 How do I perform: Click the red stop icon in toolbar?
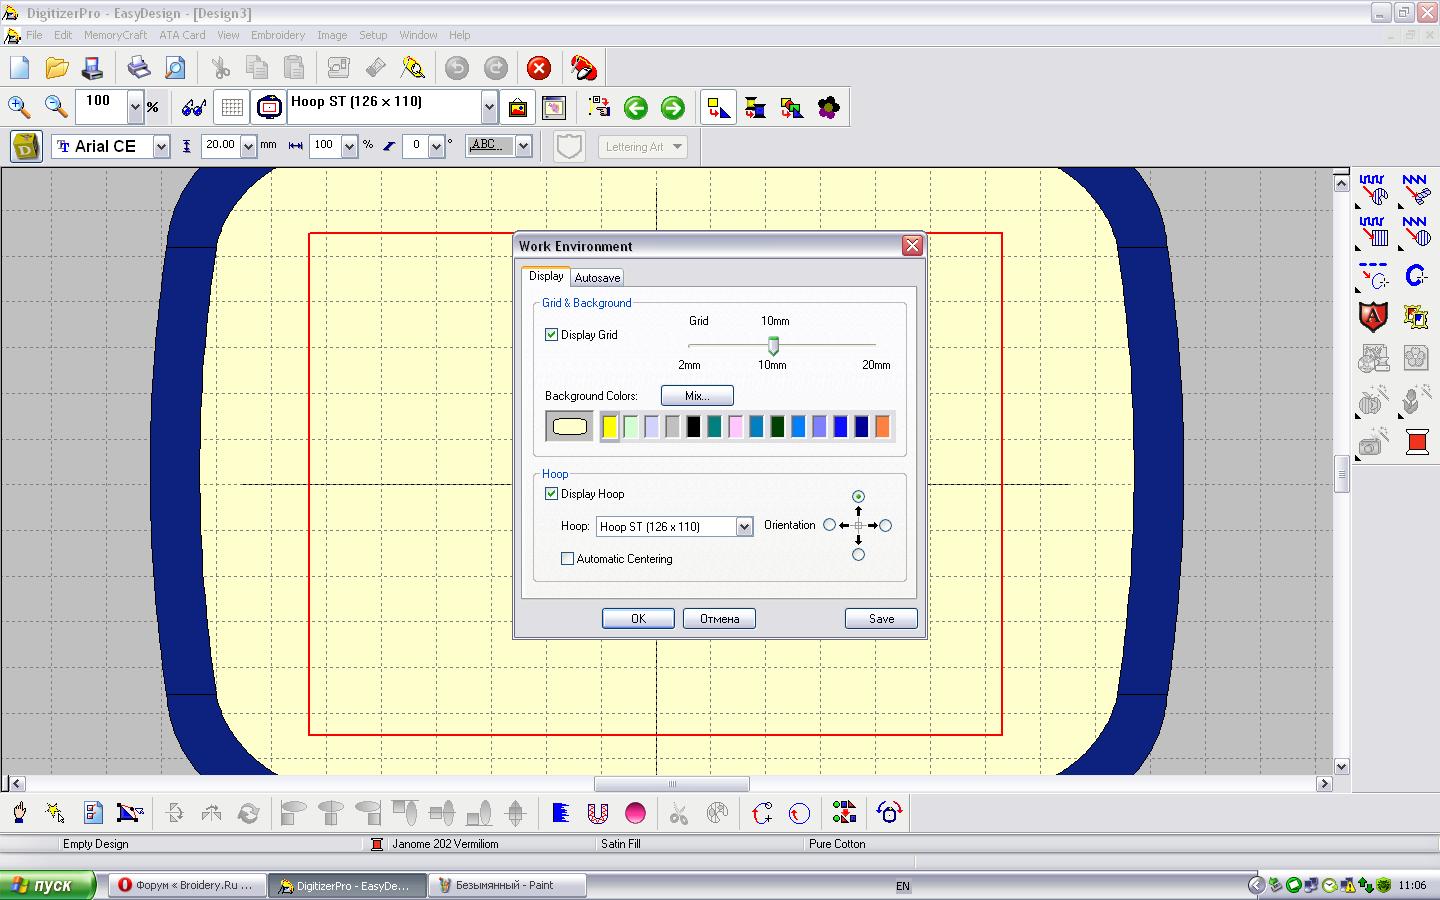pyautogui.click(x=538, y=68)
